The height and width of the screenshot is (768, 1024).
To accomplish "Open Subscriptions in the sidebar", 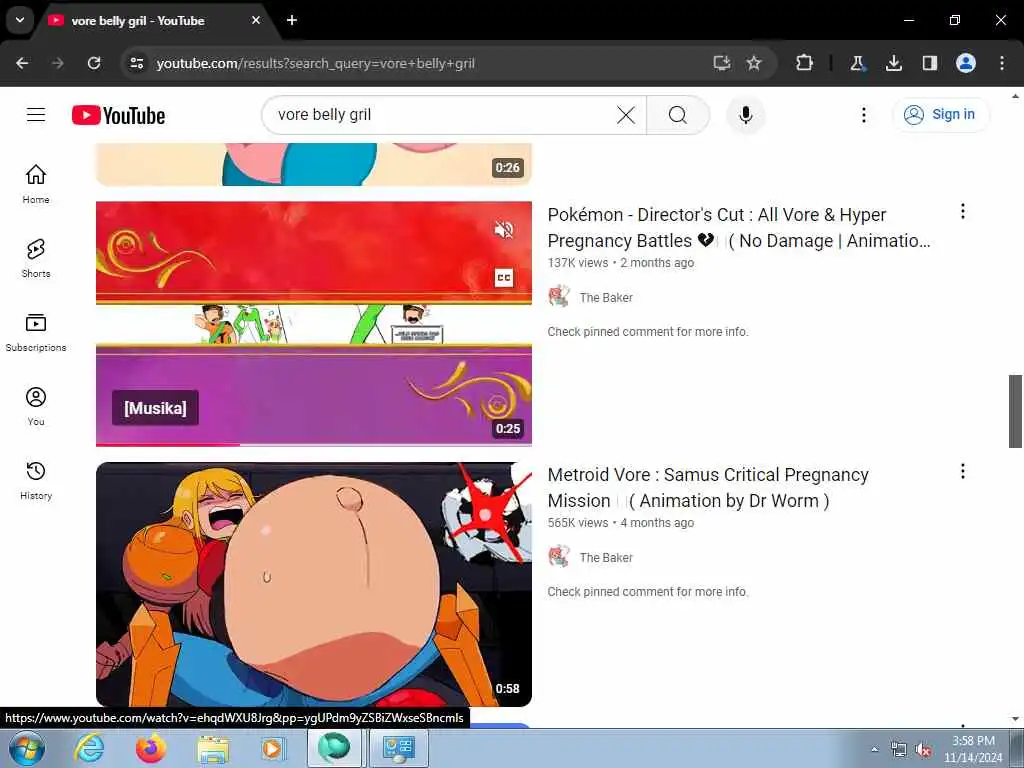I will [36, 332].
